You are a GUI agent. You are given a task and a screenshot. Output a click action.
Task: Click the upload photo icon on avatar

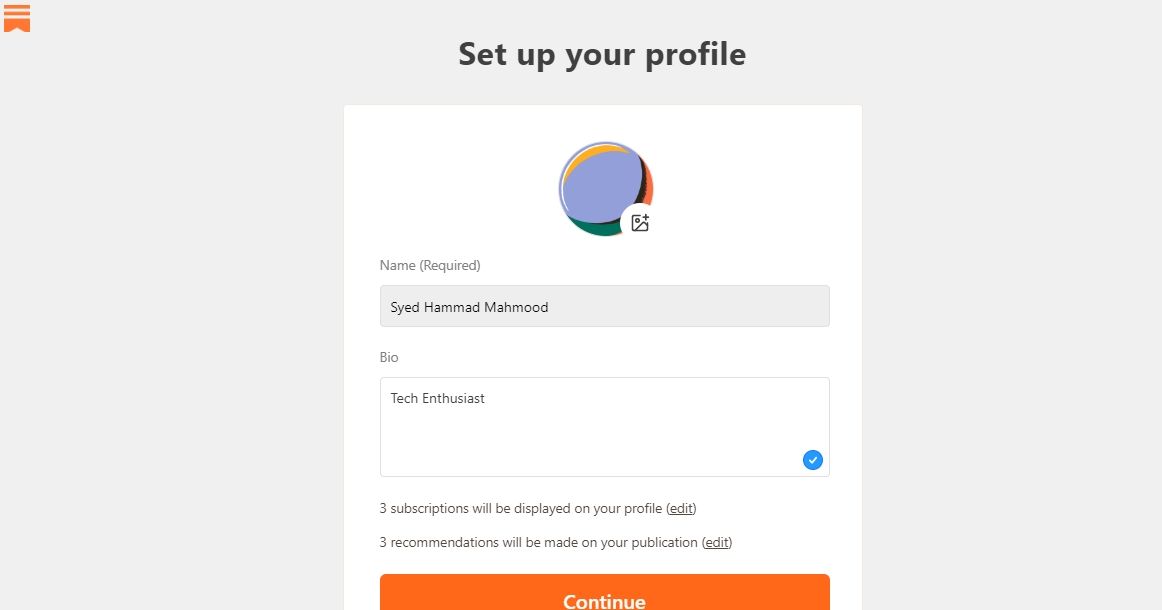(x=640, y=223)
